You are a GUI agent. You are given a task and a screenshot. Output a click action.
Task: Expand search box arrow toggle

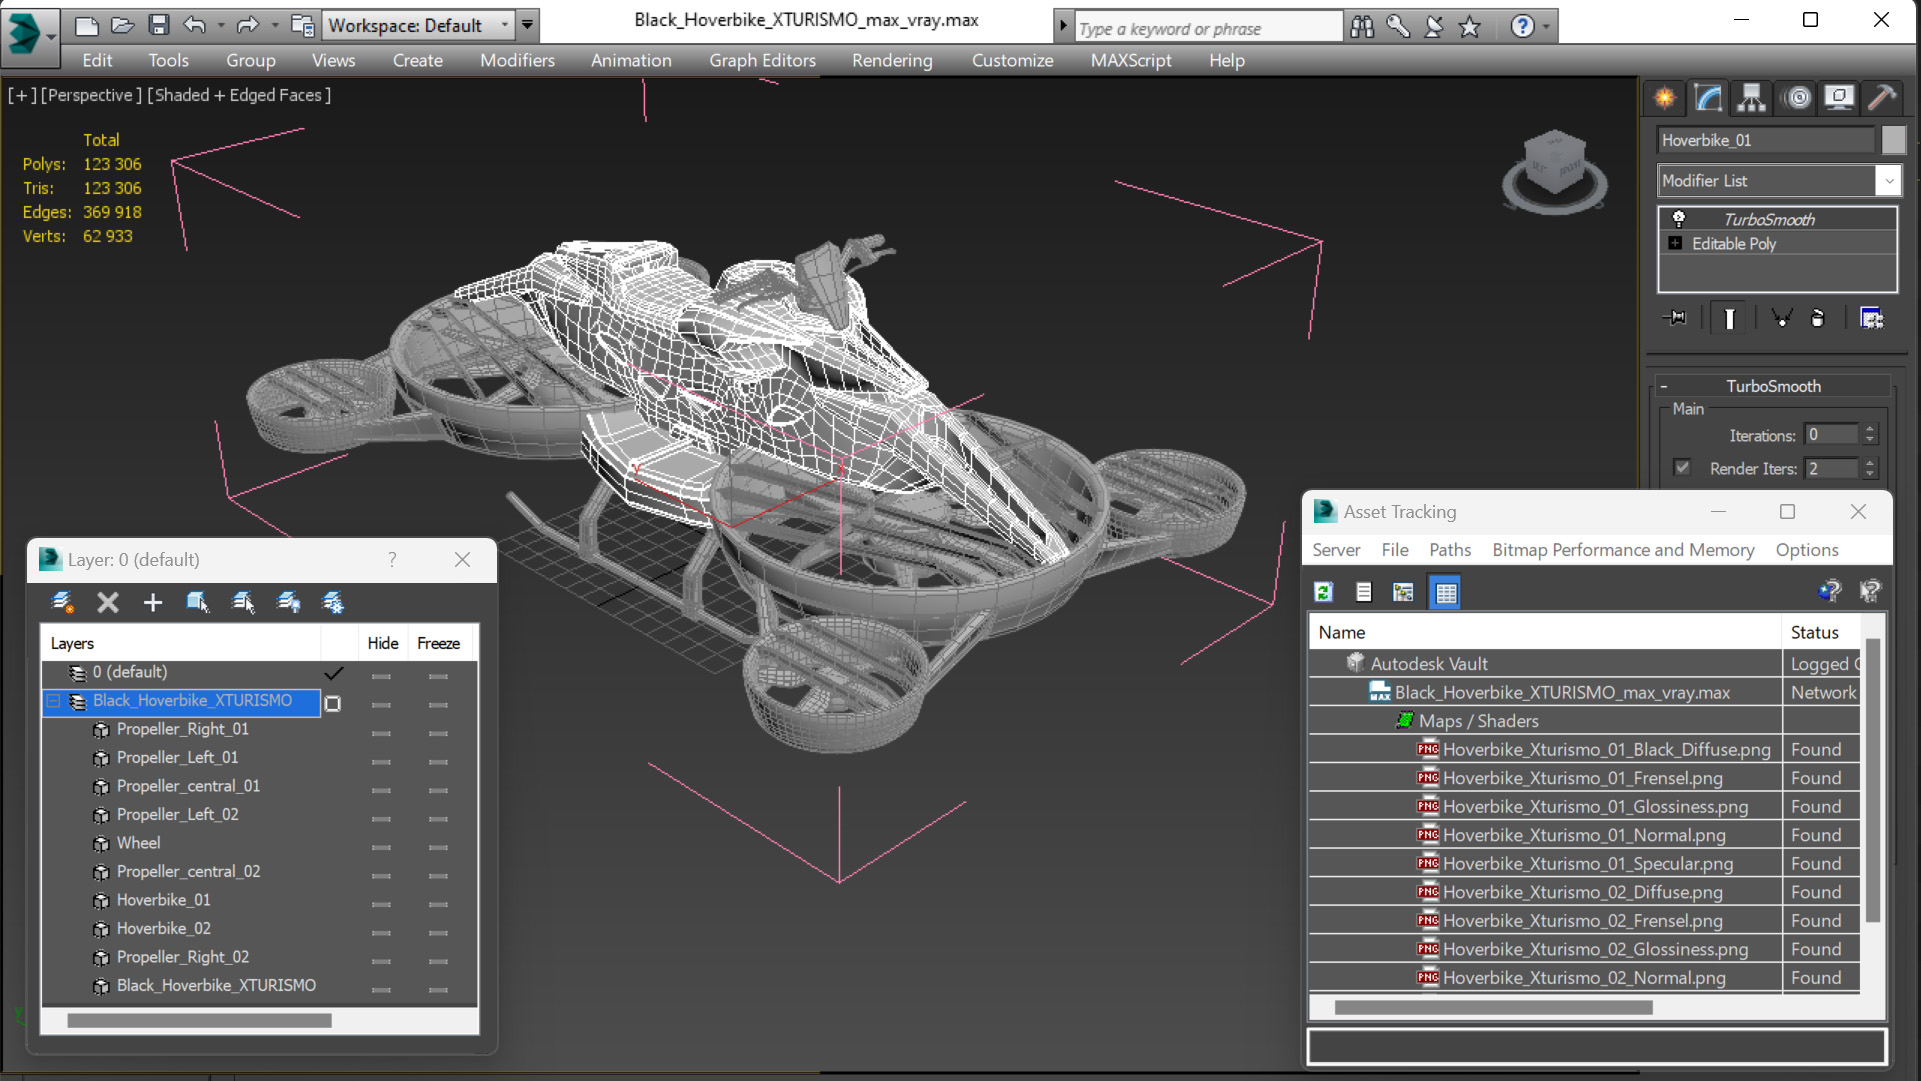(1063, 27)
